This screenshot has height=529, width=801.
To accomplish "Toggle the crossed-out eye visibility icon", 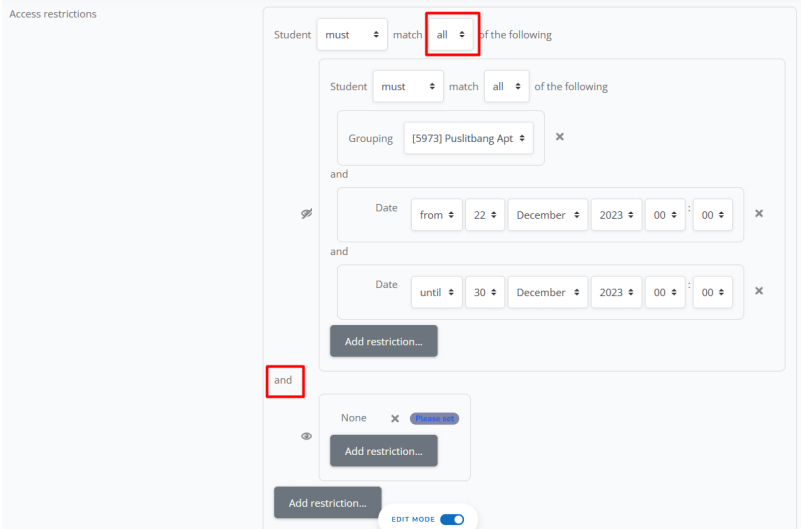I will click(307, 214).
